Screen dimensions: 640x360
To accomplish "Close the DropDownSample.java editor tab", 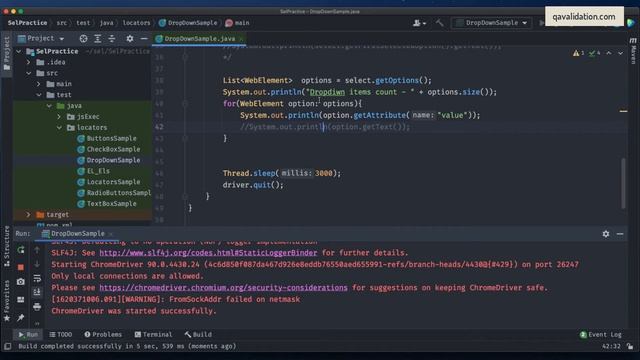I will coord(241,39).
